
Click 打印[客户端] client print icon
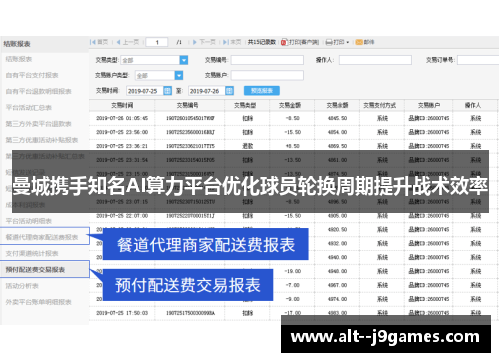coord(284,42)
